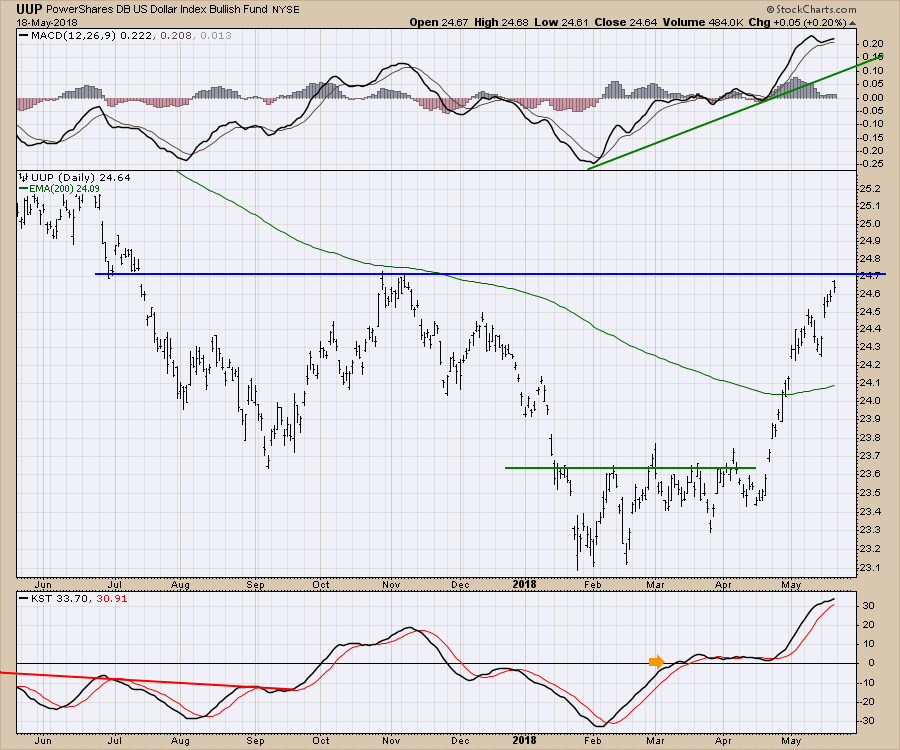Select the Open 24.67 value

coord(439,23)
